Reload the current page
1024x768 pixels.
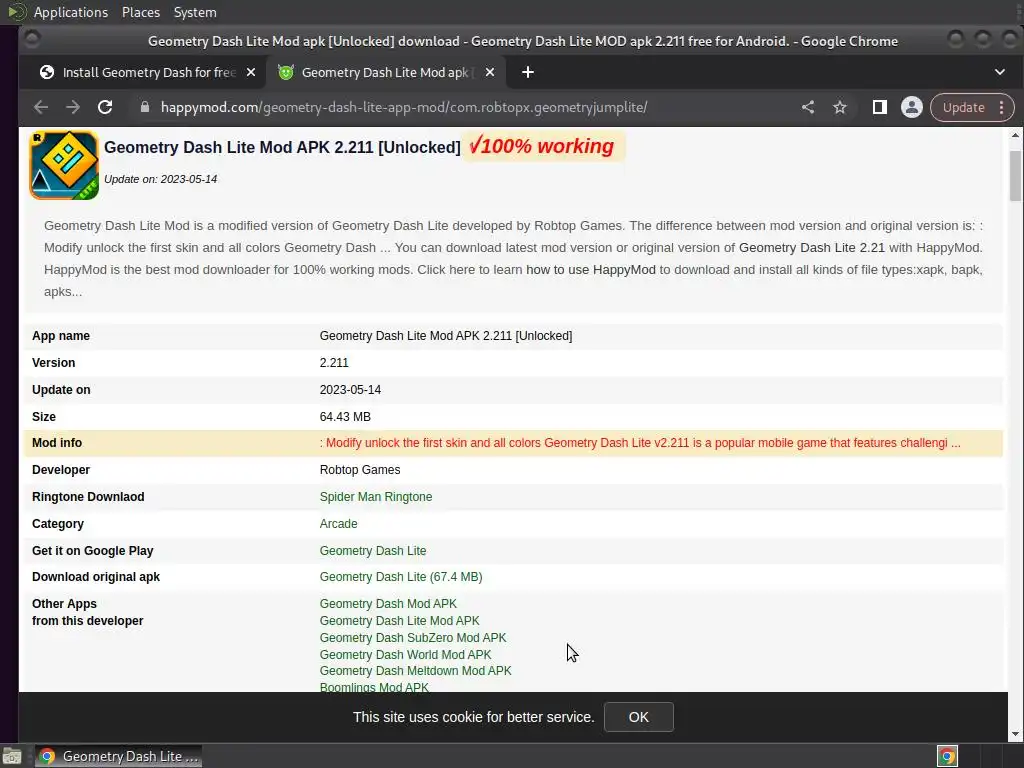(105, 108)
